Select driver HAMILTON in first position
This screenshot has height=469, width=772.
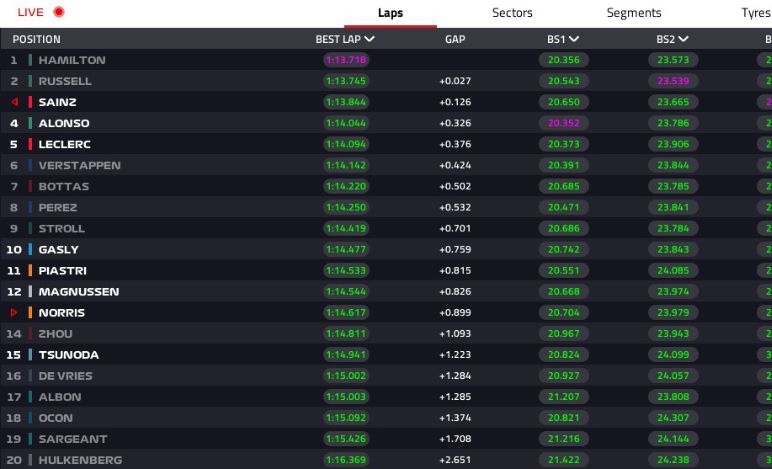[72, 60]
